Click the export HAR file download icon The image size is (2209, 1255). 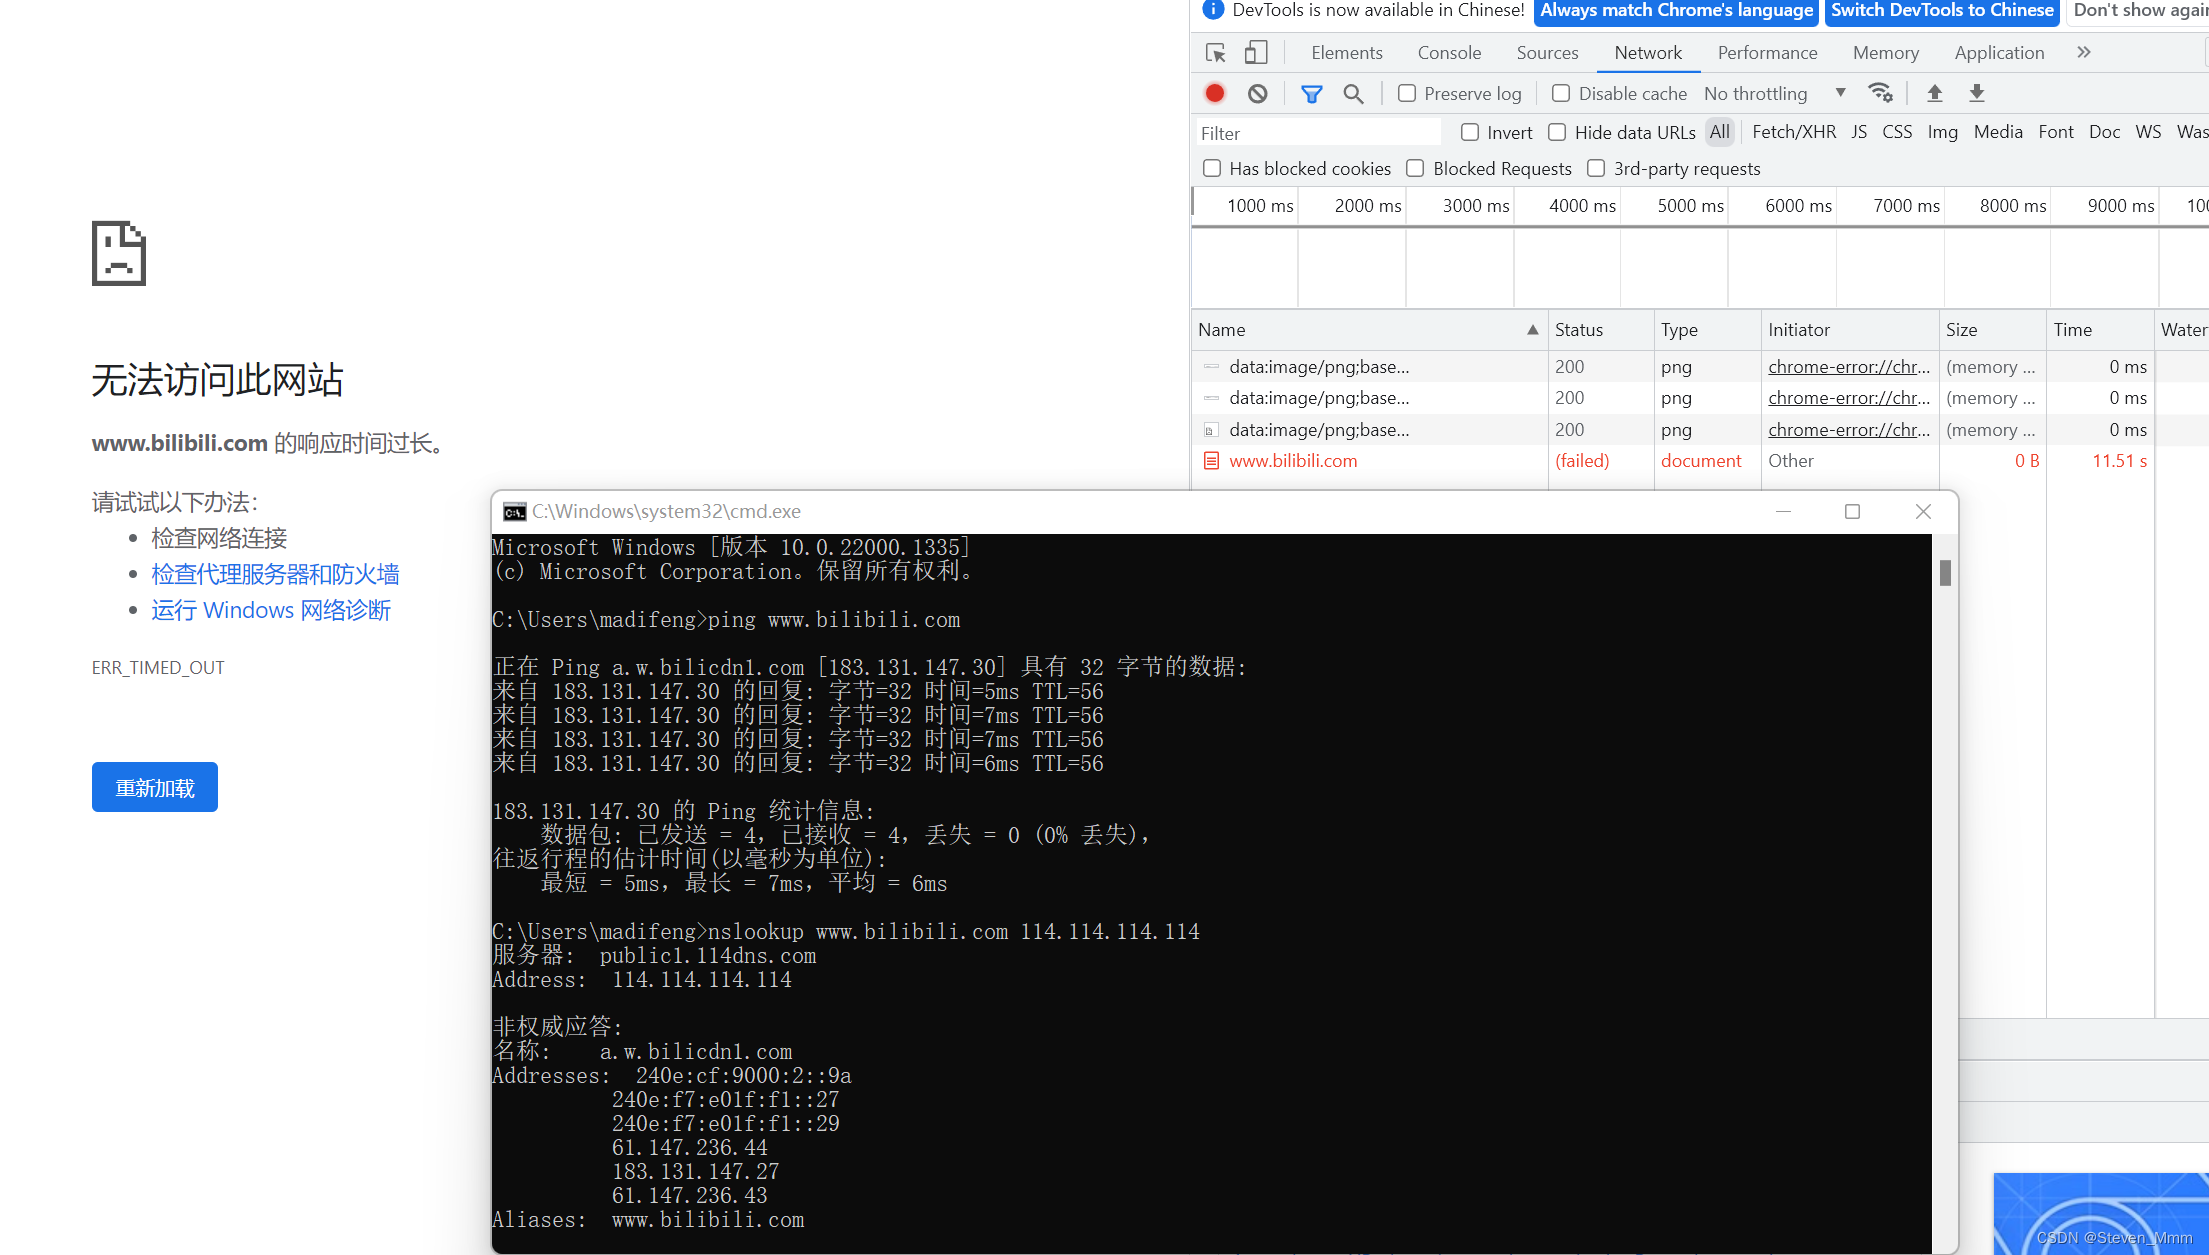[x=1977, y=94]
